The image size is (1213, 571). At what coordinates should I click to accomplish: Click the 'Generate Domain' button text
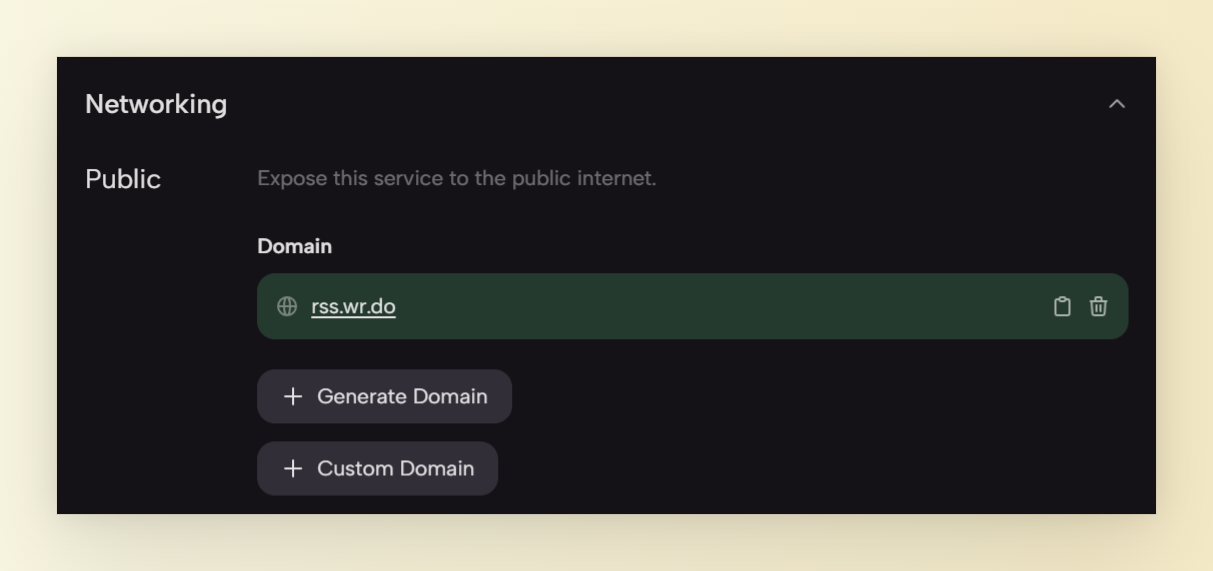coord(402,397)
